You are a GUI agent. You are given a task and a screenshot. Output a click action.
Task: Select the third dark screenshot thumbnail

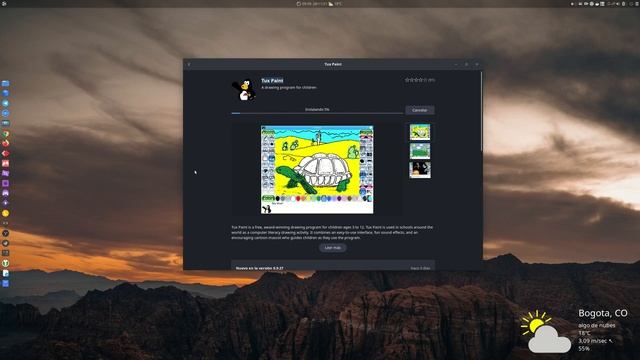(x=420, y=170)
